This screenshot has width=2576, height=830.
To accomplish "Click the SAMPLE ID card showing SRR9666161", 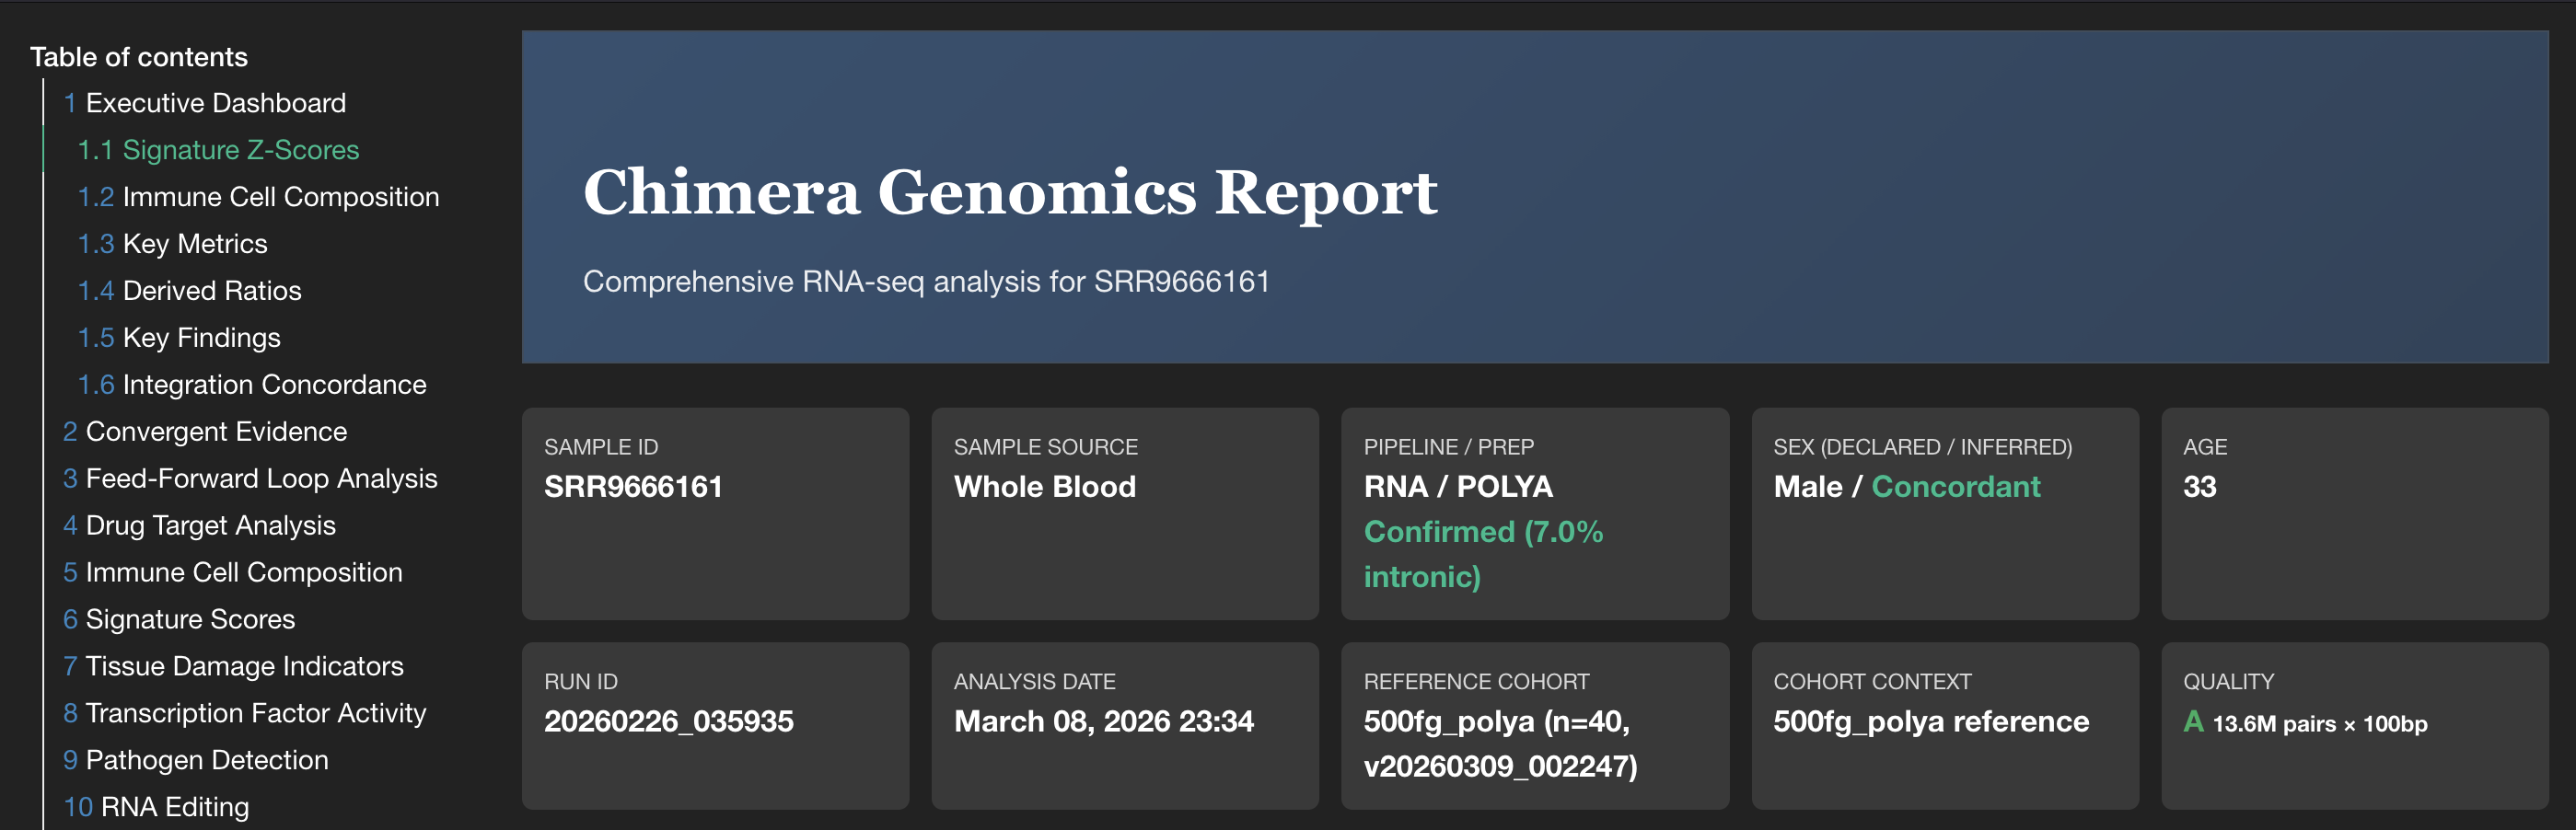I will coord(716,514).
